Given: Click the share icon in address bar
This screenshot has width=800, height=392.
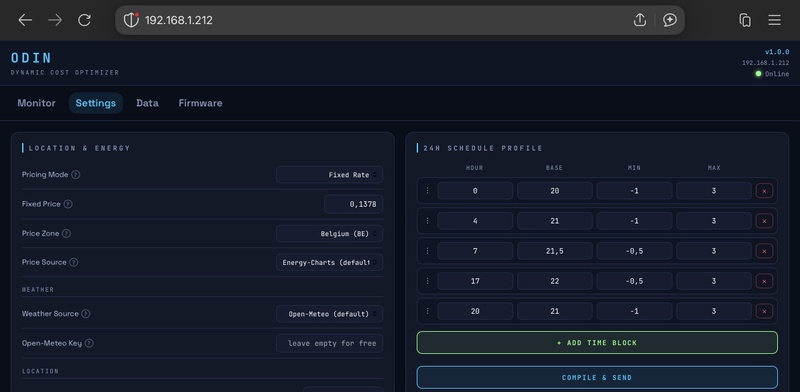Looking at the screenshot, I should (x=640, y=20).
